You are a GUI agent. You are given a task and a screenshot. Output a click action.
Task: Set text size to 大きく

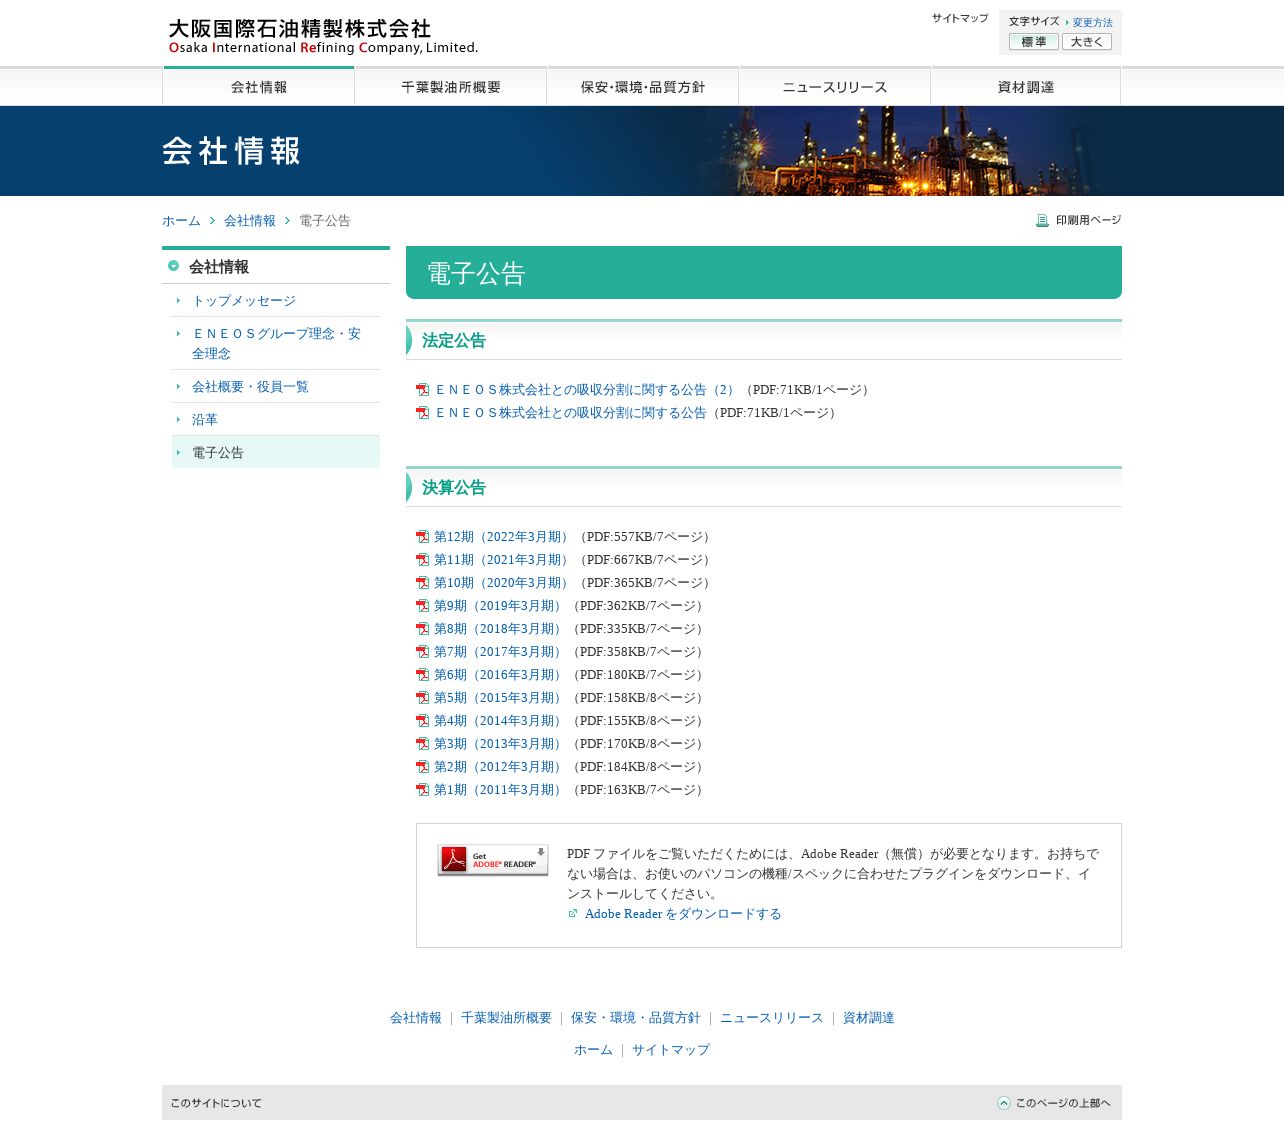tap(1087, 42)
